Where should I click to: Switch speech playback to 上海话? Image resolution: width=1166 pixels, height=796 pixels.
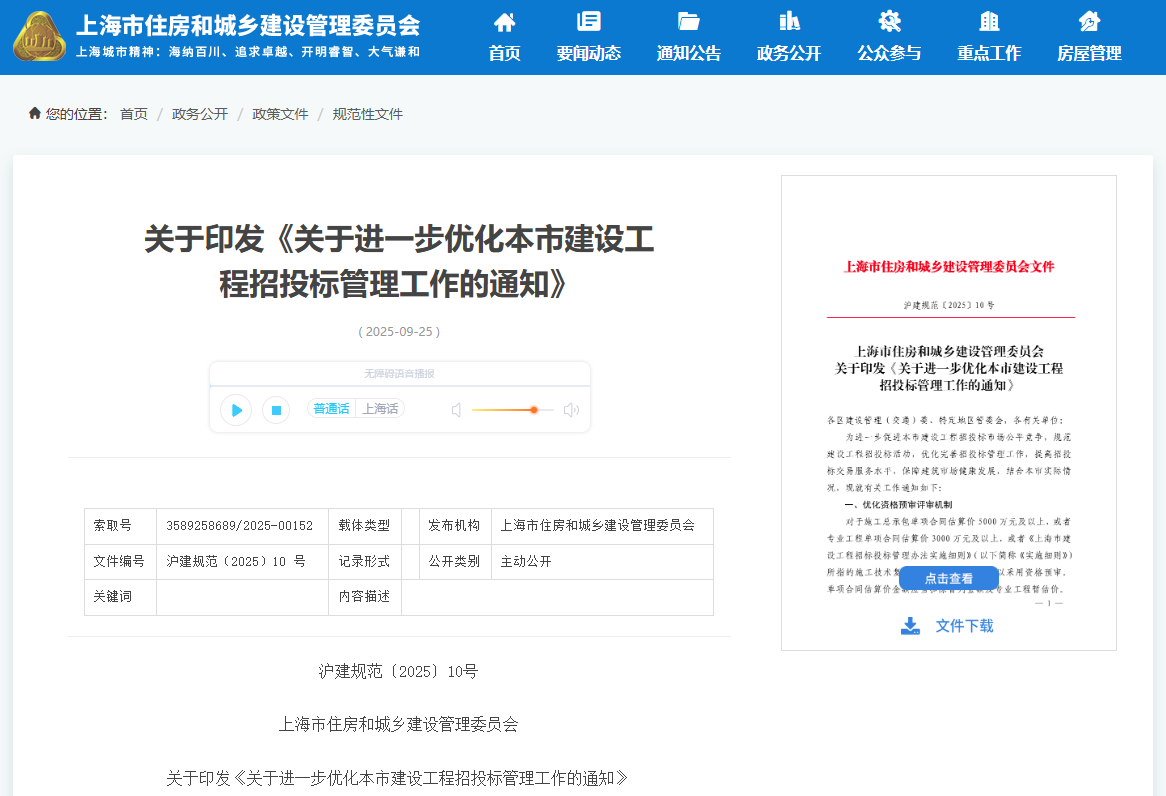pos(381,408)
